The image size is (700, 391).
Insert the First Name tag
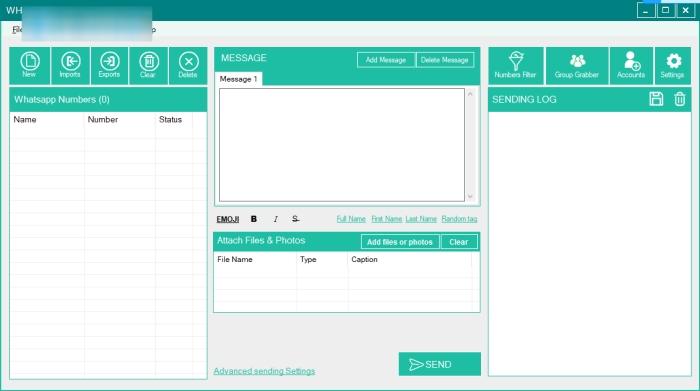[x=387, y=219]
